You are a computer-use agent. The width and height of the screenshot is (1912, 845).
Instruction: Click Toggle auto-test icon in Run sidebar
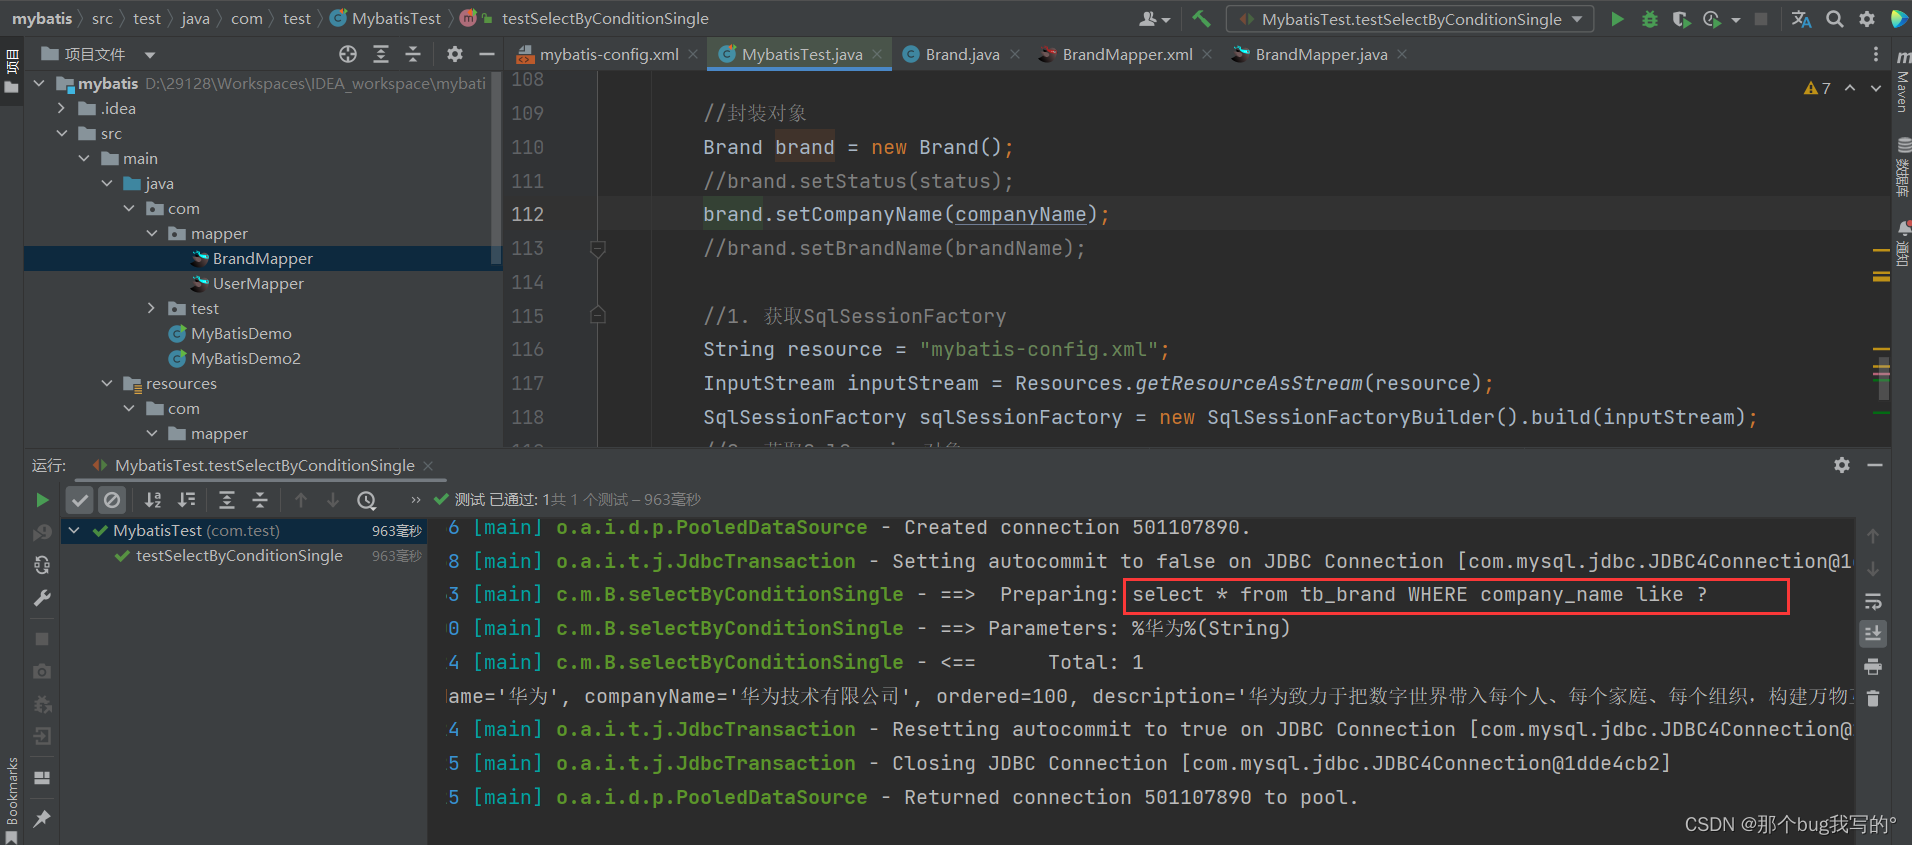[42, 565]
